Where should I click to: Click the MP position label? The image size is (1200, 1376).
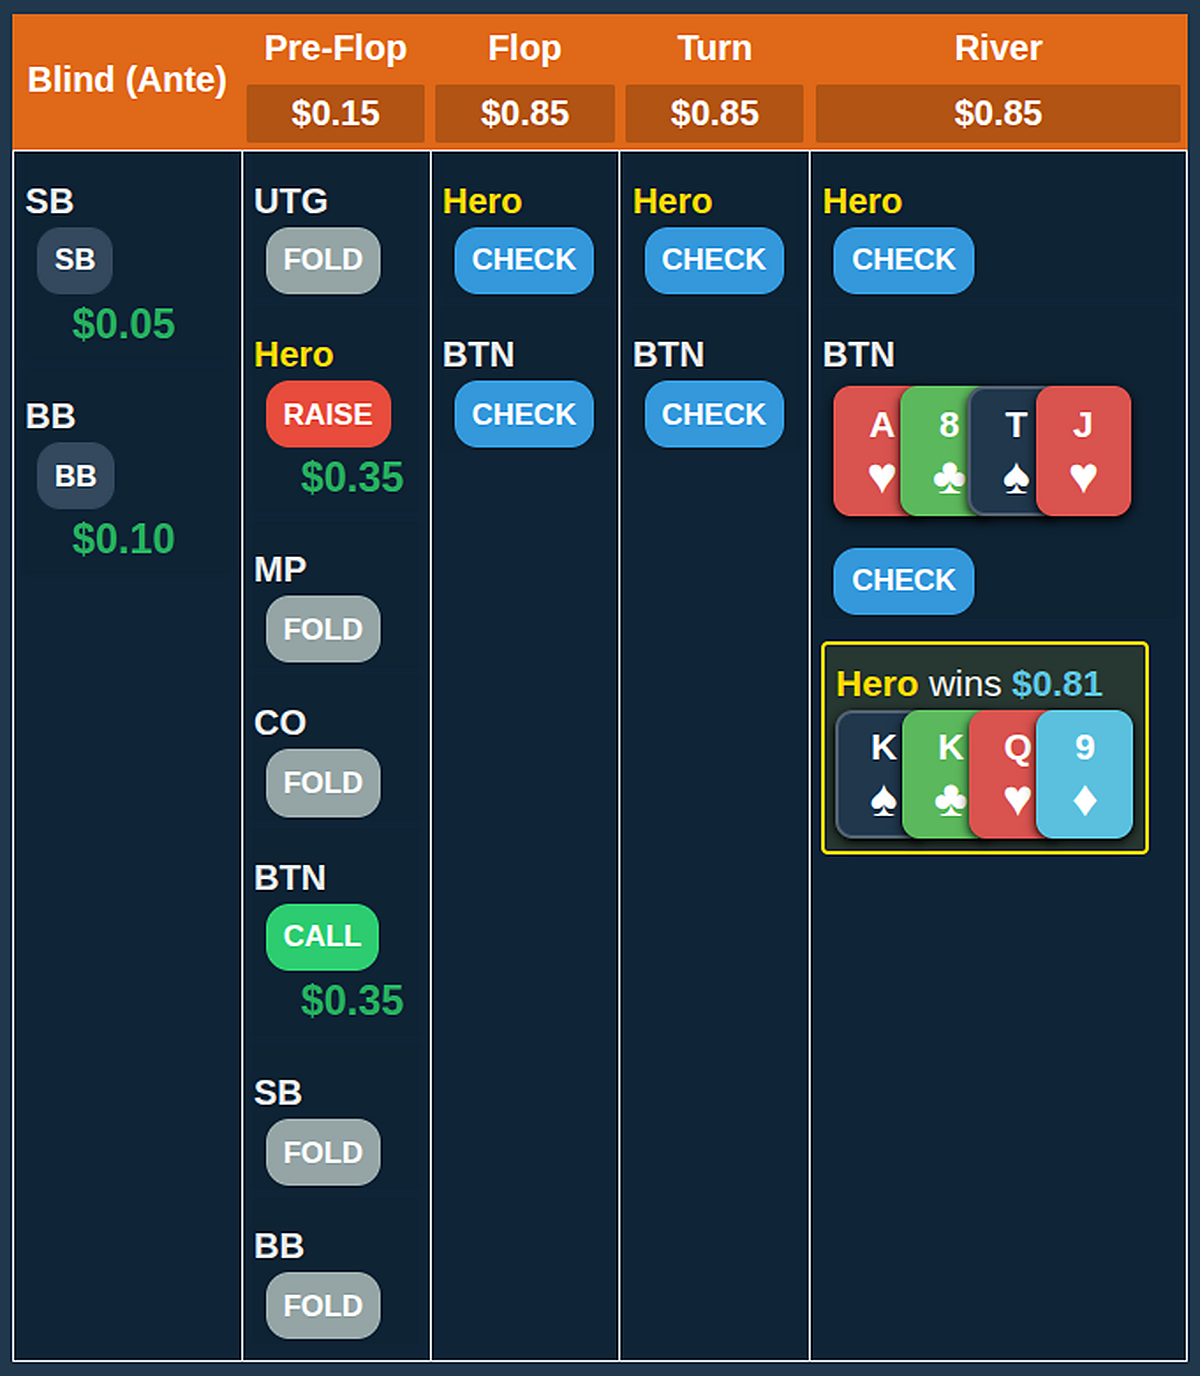pyautogui.click(x=280, y=569)
